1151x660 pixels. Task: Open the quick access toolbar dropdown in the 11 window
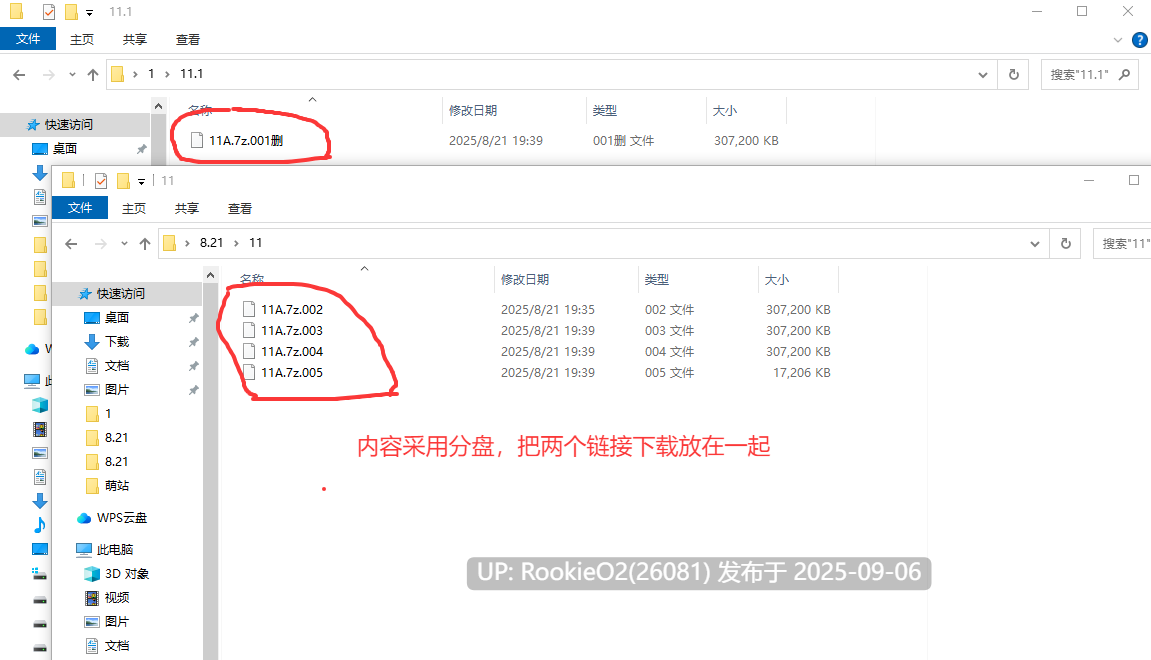click(142, 181)
